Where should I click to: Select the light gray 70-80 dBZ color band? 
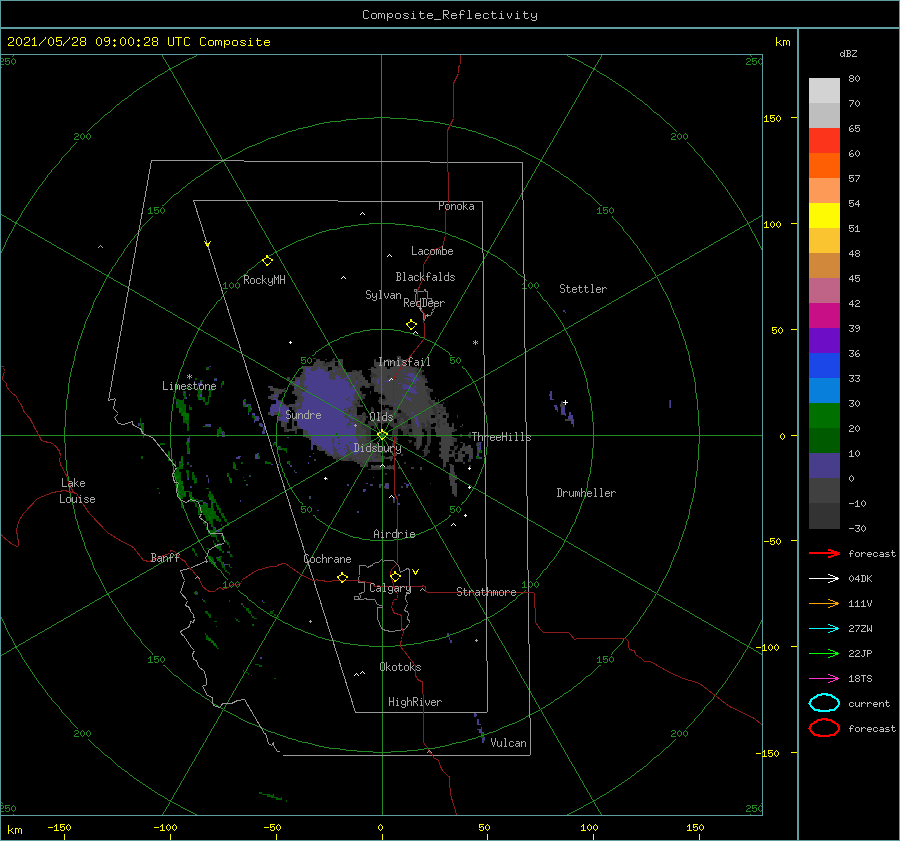(x=824, y=91)
